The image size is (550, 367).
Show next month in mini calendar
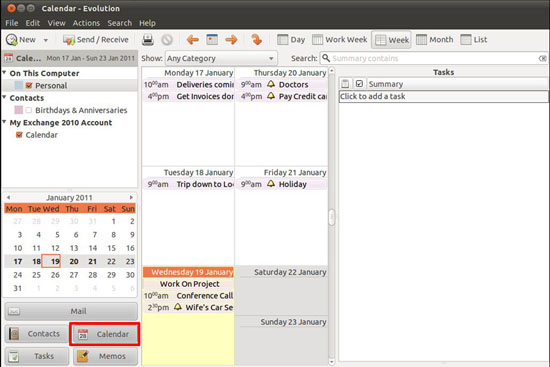click(131, 197)
